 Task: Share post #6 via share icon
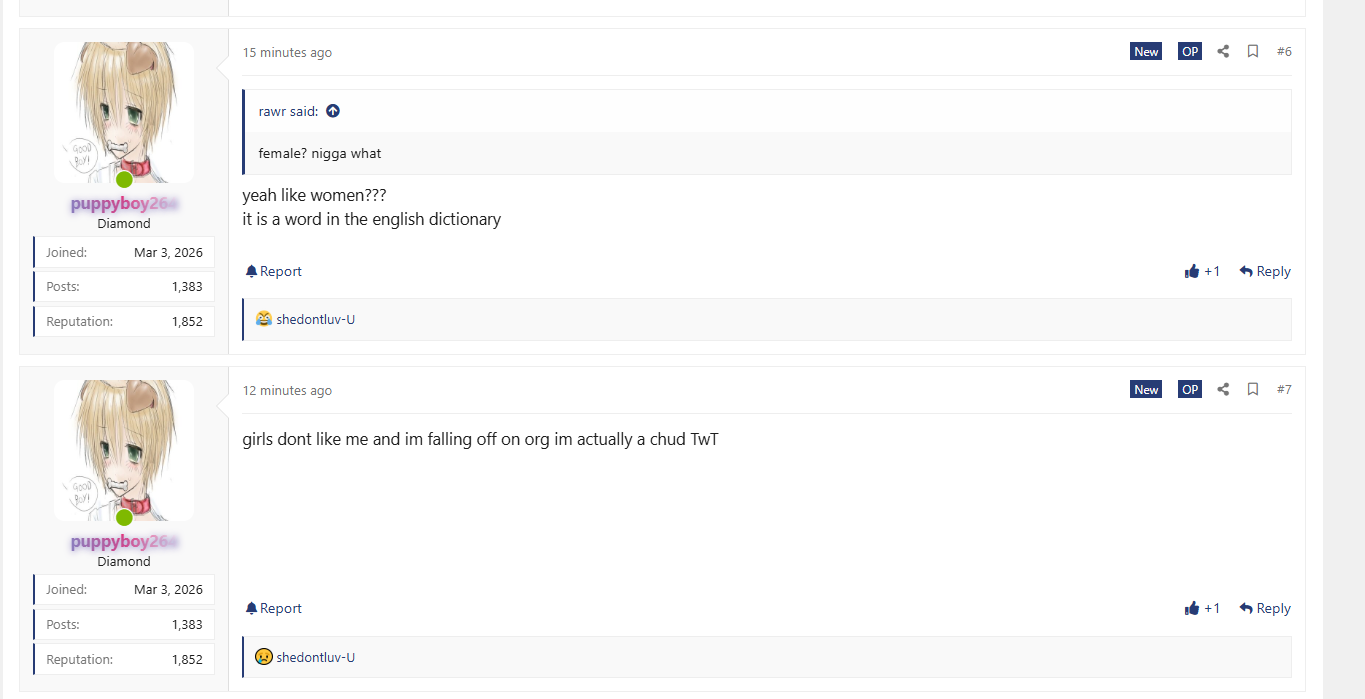click(1223, 51)
